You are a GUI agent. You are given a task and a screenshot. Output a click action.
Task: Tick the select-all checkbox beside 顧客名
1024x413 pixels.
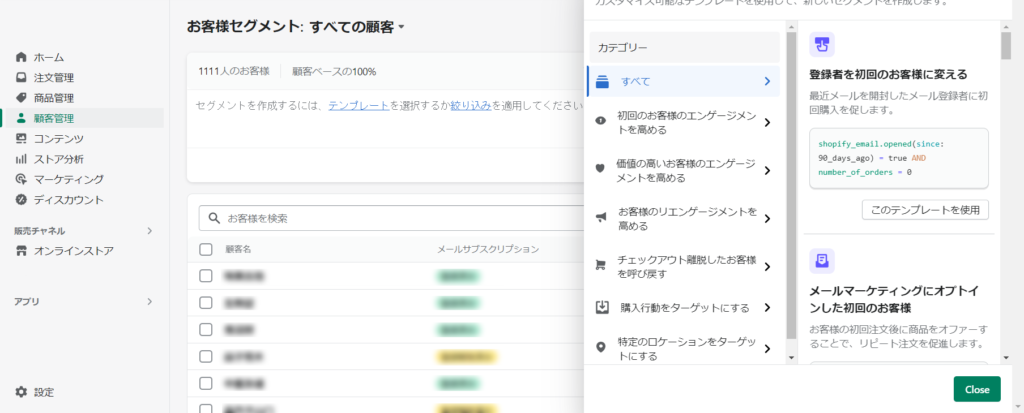206,249
